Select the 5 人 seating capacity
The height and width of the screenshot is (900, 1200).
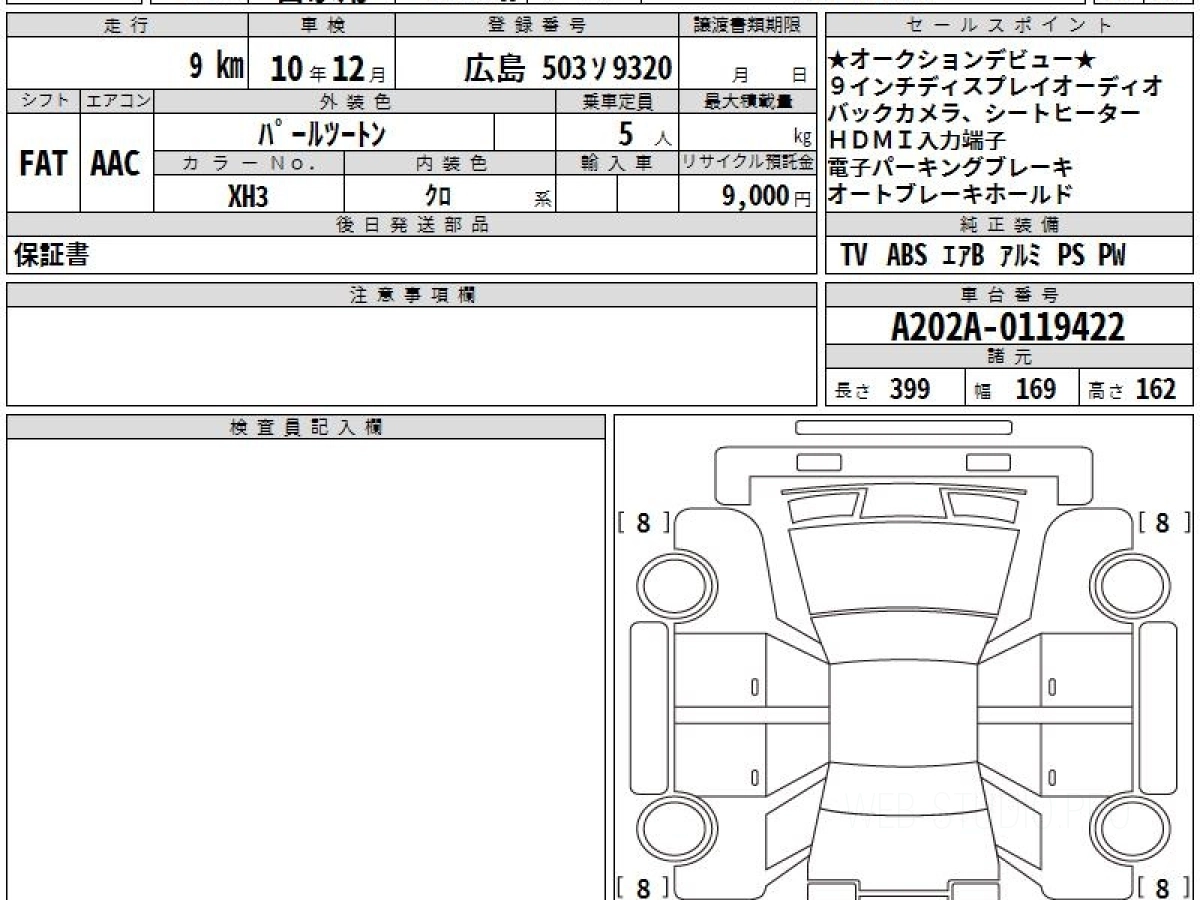click(x=645, y=132)
